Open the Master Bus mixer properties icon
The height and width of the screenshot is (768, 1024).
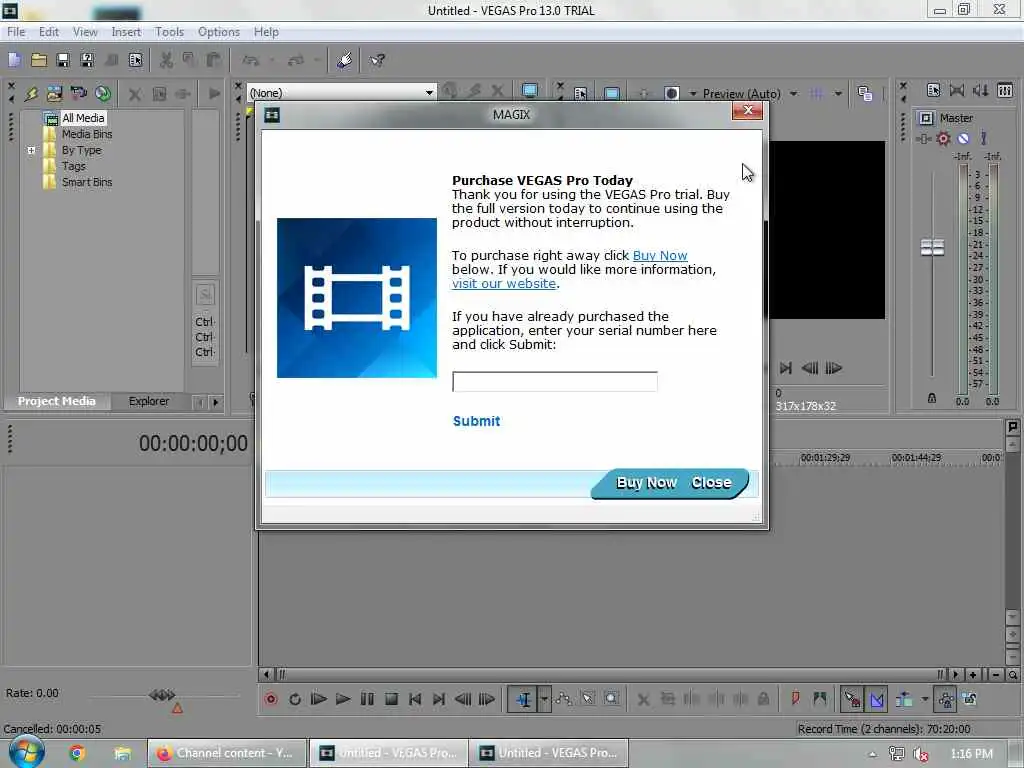pos(933,90)
